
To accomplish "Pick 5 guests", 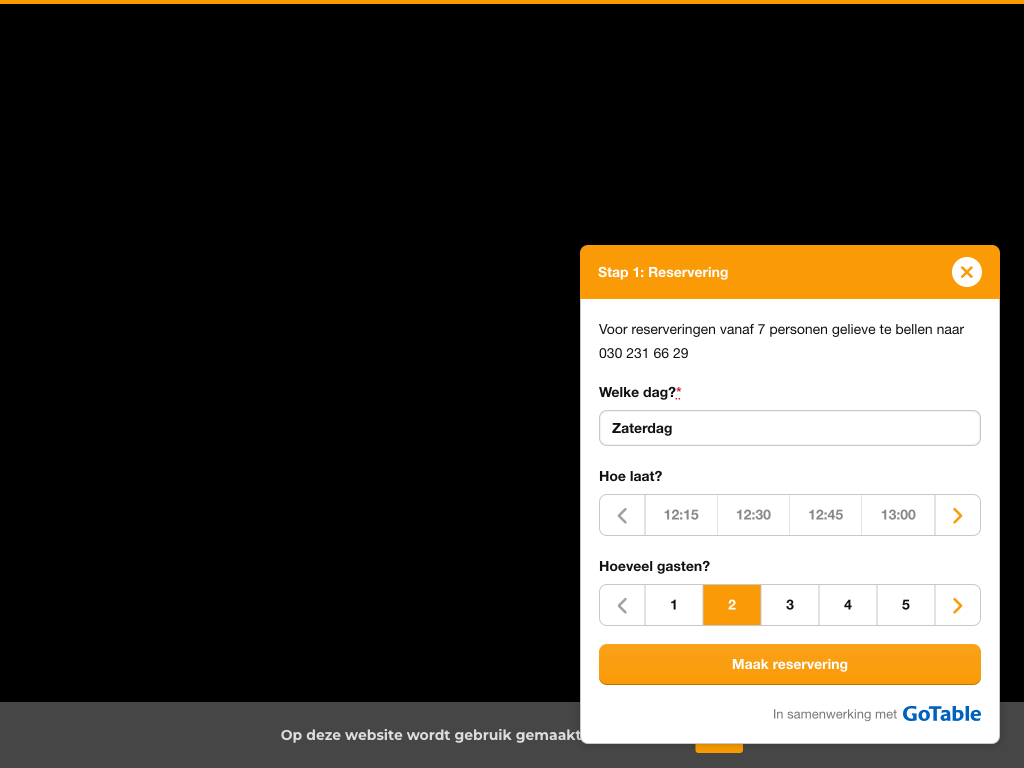I will (x=906, y=605).
